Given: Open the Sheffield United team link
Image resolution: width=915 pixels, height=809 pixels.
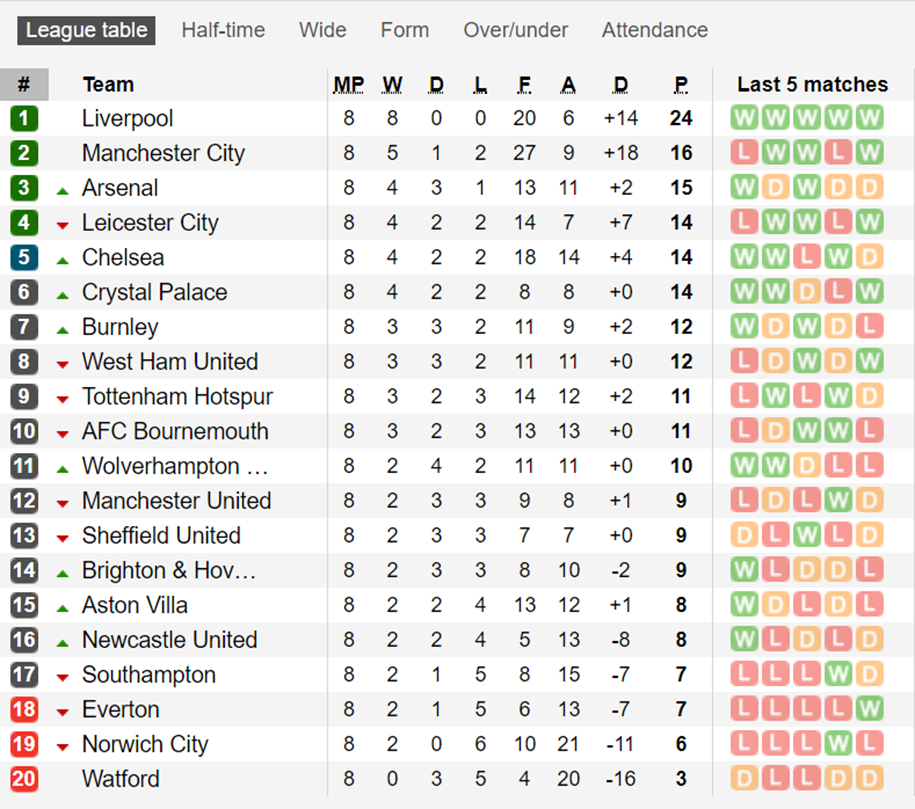Looking at the screenshot, I should point(161,535).
